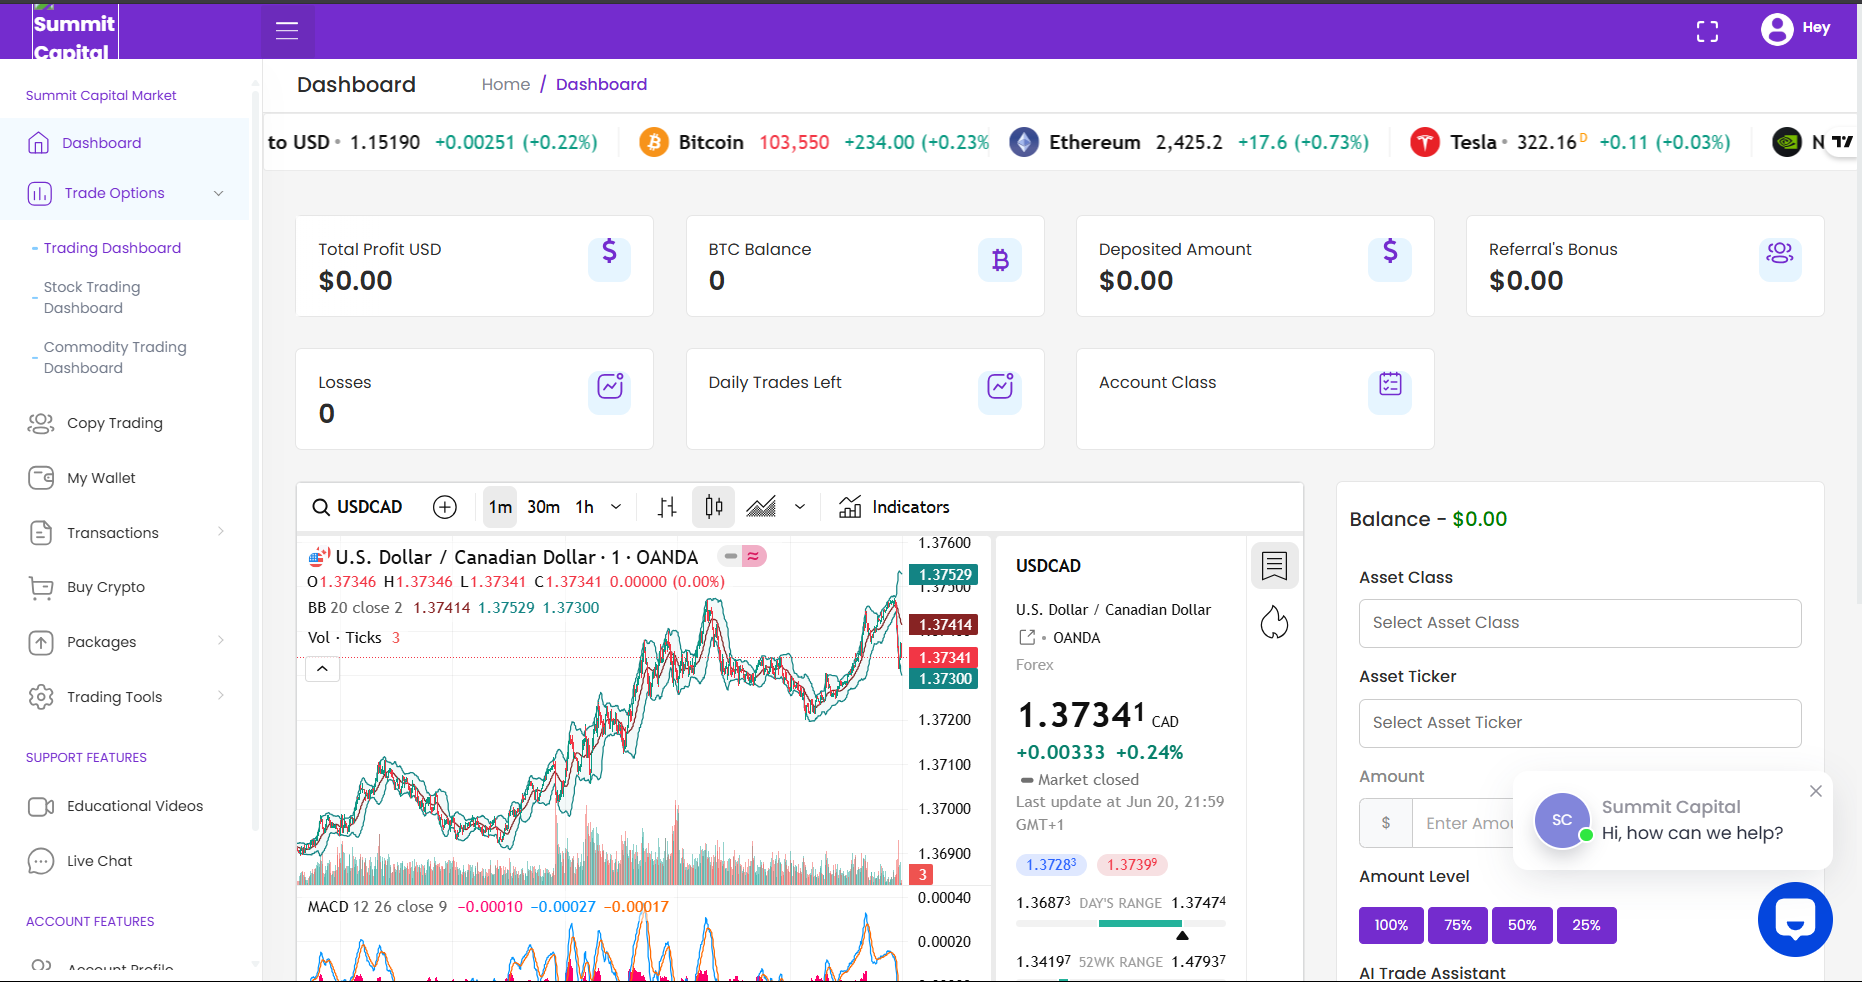
Task: Click the US flag pair symbol icon
Action: 319,557
